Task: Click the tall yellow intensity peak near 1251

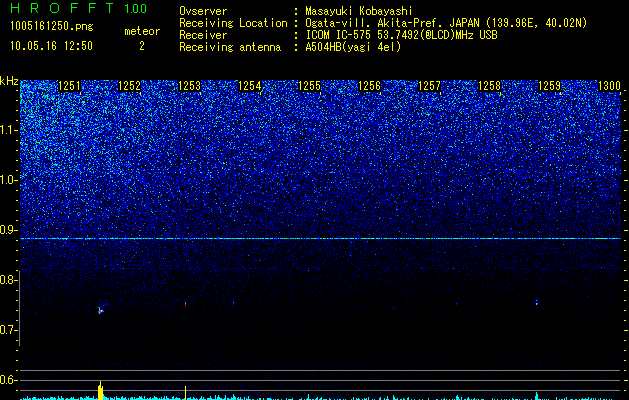Action: (100, 390)
